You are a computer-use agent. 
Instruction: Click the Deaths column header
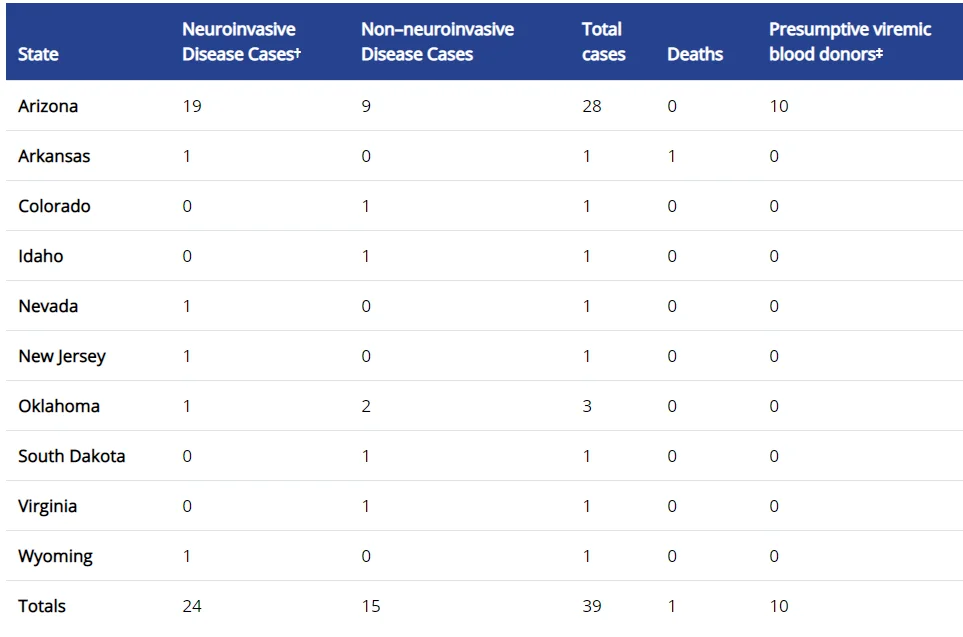[695, 54]
